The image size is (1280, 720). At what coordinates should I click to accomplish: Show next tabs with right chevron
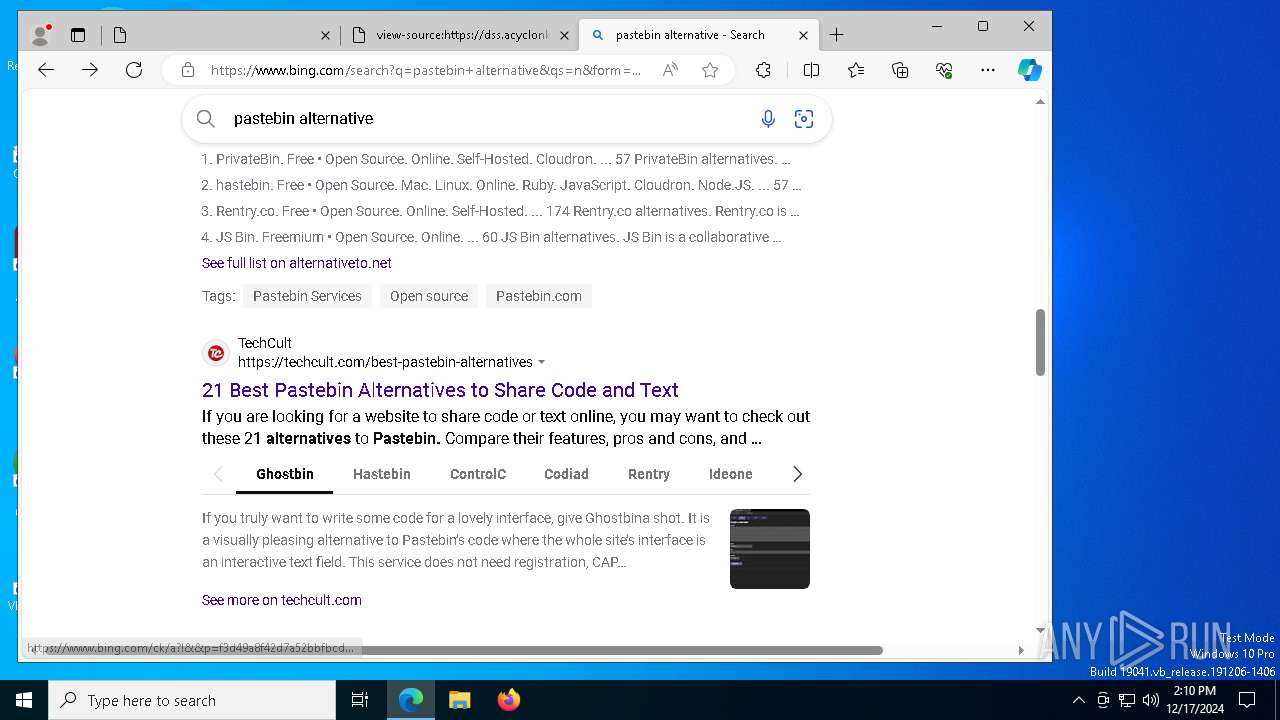797,474
